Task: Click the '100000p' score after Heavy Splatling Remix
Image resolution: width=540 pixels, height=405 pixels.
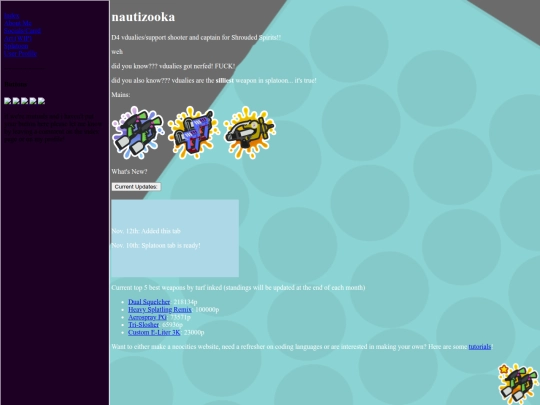Action: tap(207, 310)
